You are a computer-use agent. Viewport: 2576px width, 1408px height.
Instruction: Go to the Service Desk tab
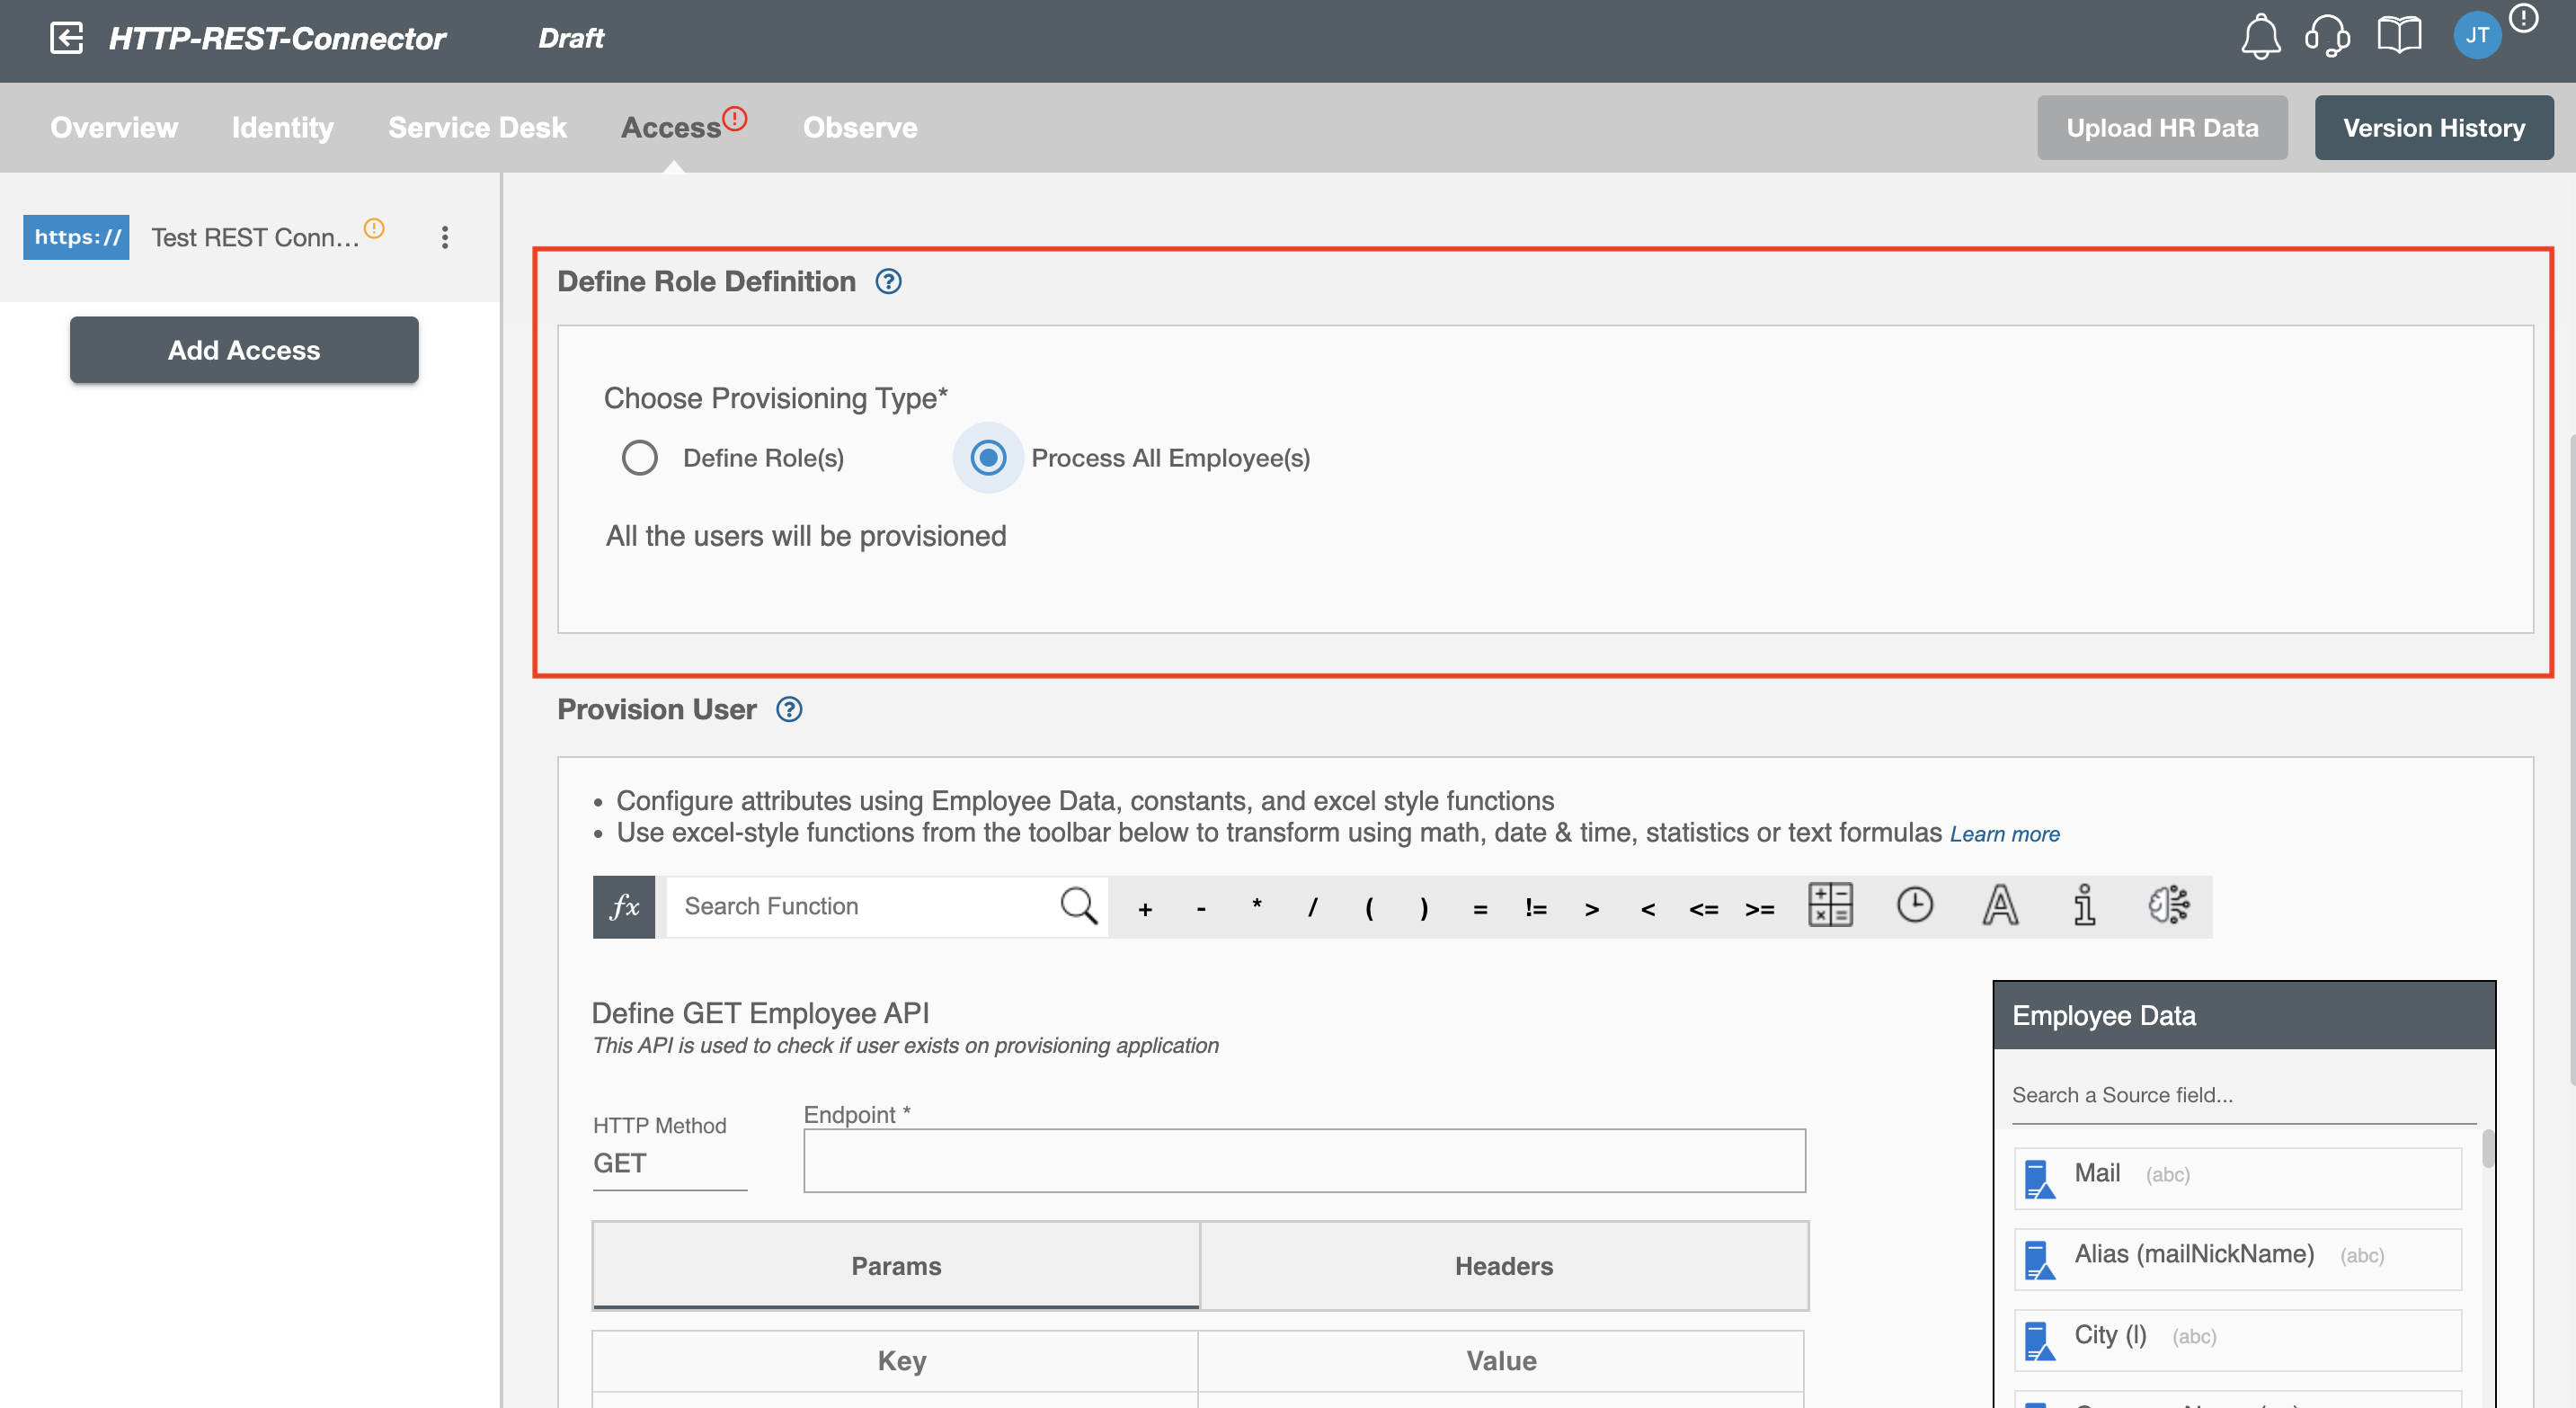[x=477, y=128]
